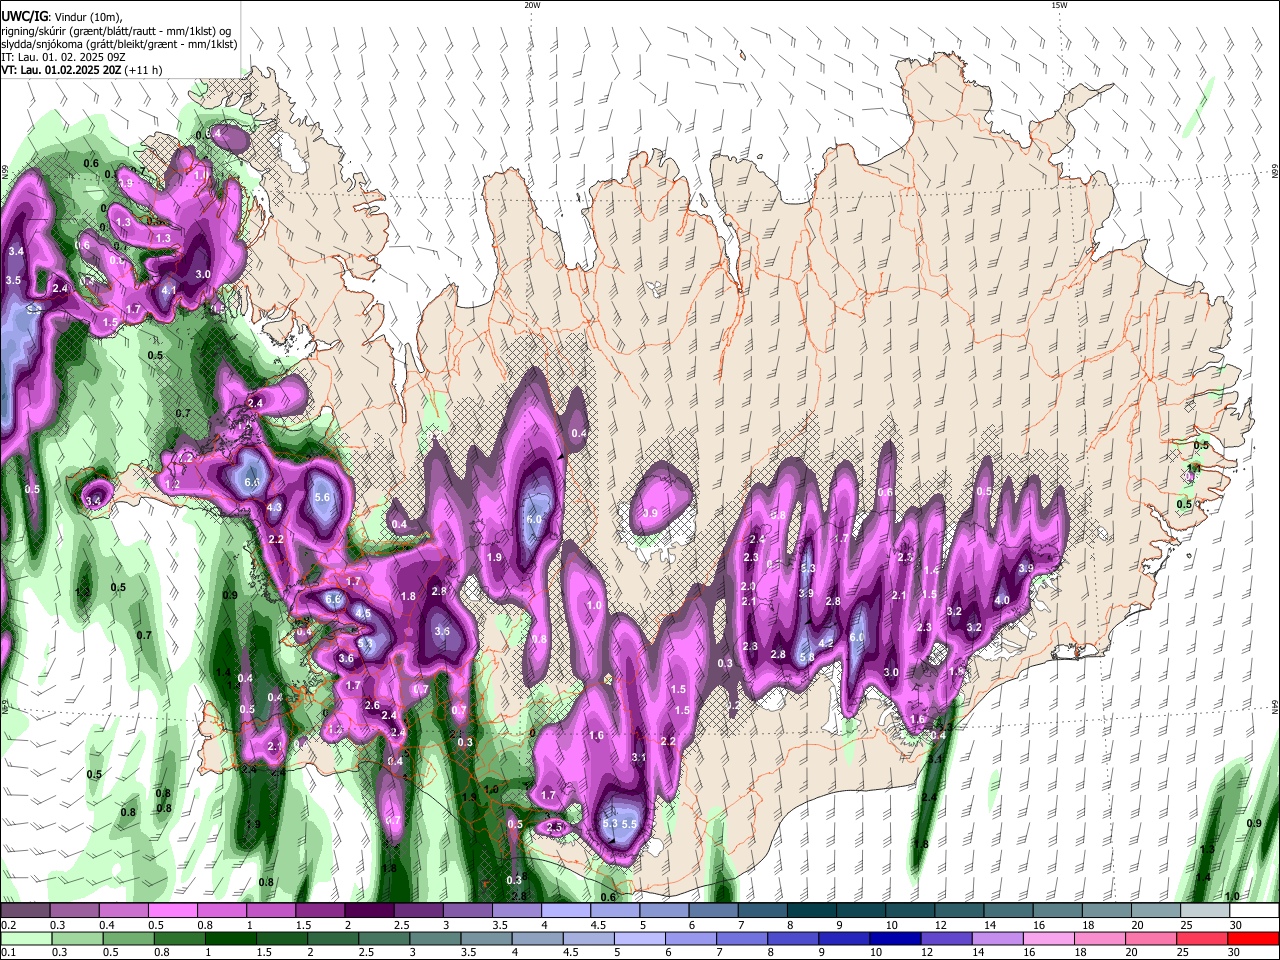Click the 'rigning/skúrir' legend description line
The width and height of the screenshot is (1280, 960).
[118, 31]
